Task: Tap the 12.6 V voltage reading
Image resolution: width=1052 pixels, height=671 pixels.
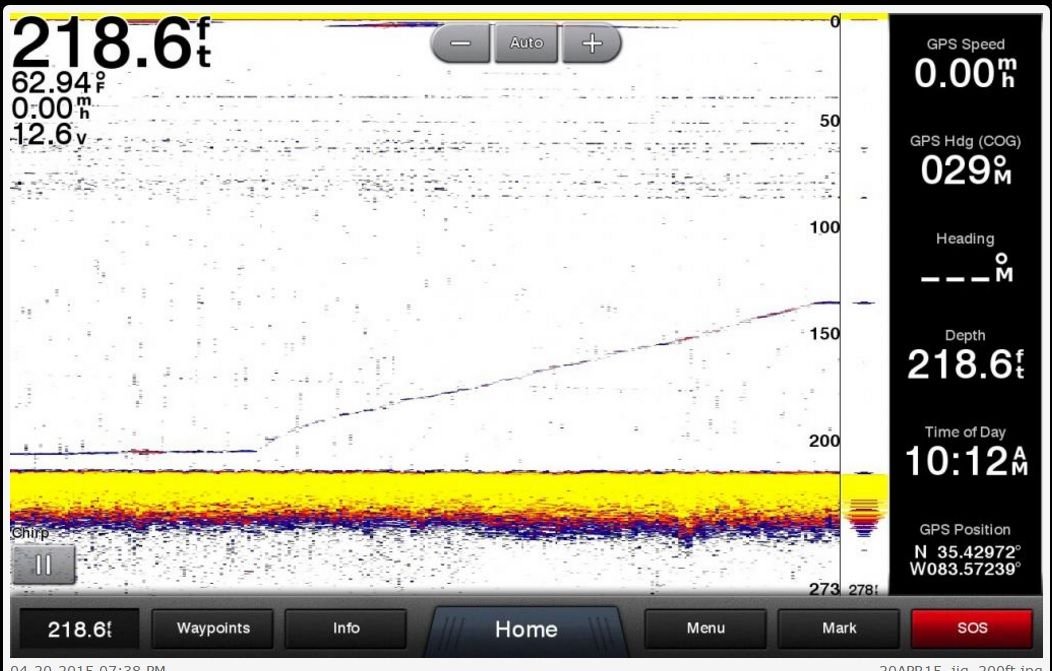Action: point(49,134)
